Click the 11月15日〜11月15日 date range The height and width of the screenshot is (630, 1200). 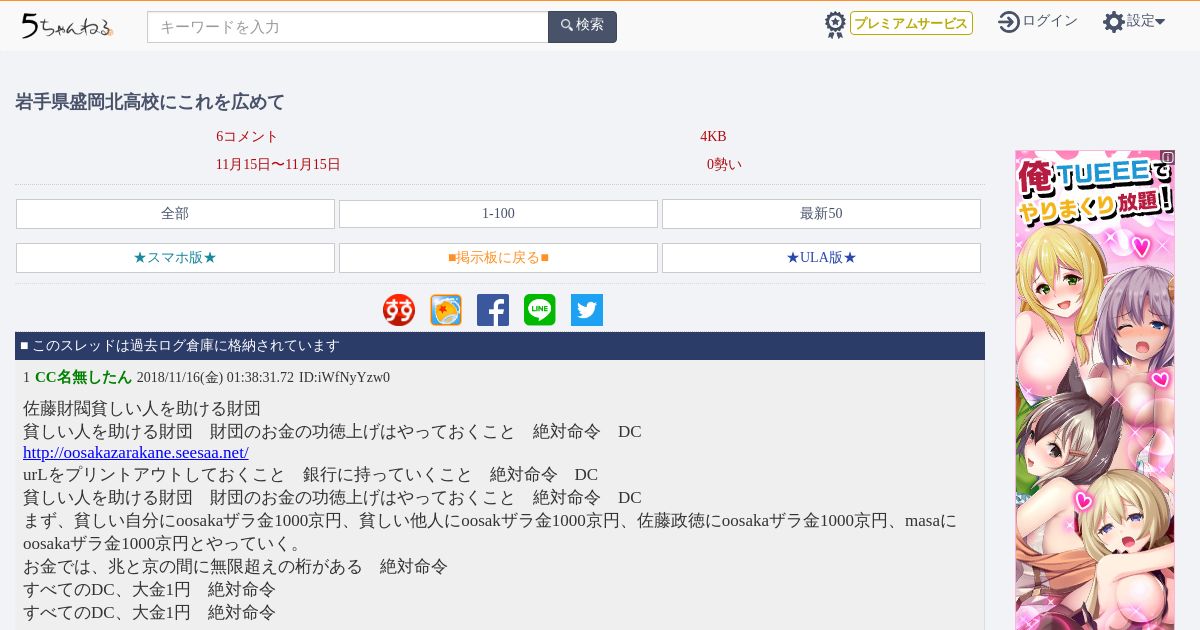(278, 165)
